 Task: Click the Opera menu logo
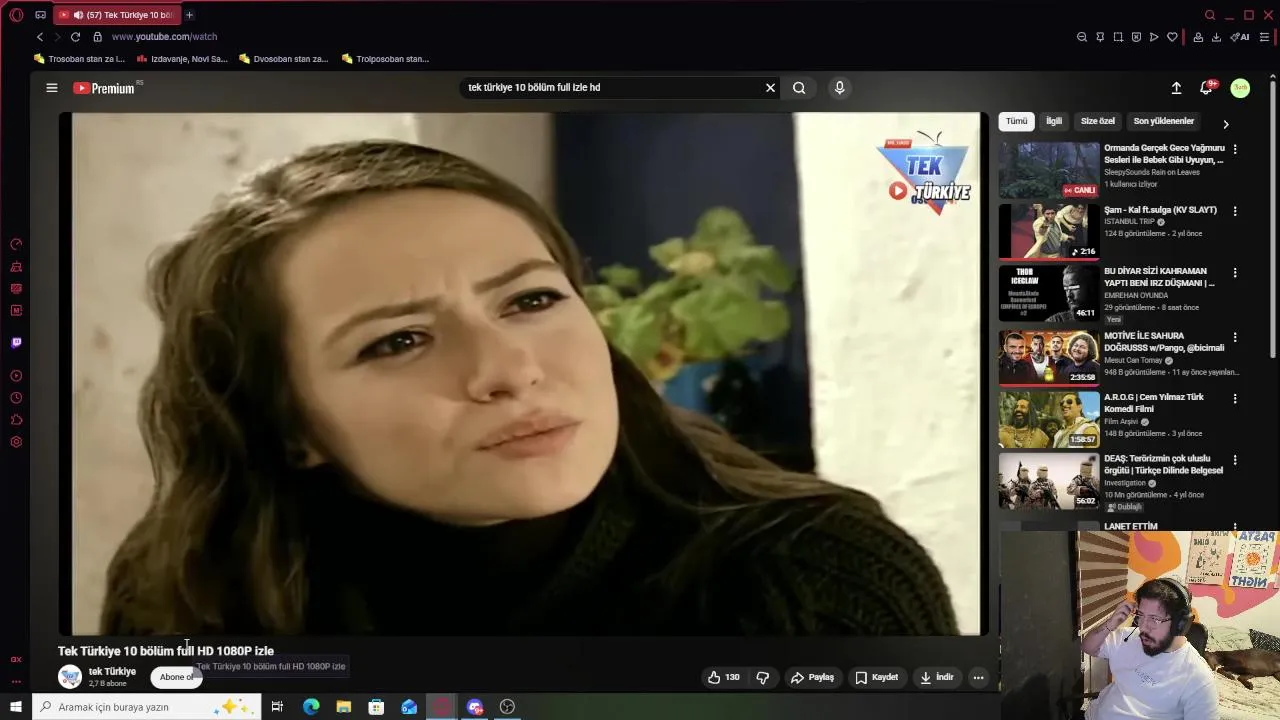pyautogui.click(x=15, y=15)
